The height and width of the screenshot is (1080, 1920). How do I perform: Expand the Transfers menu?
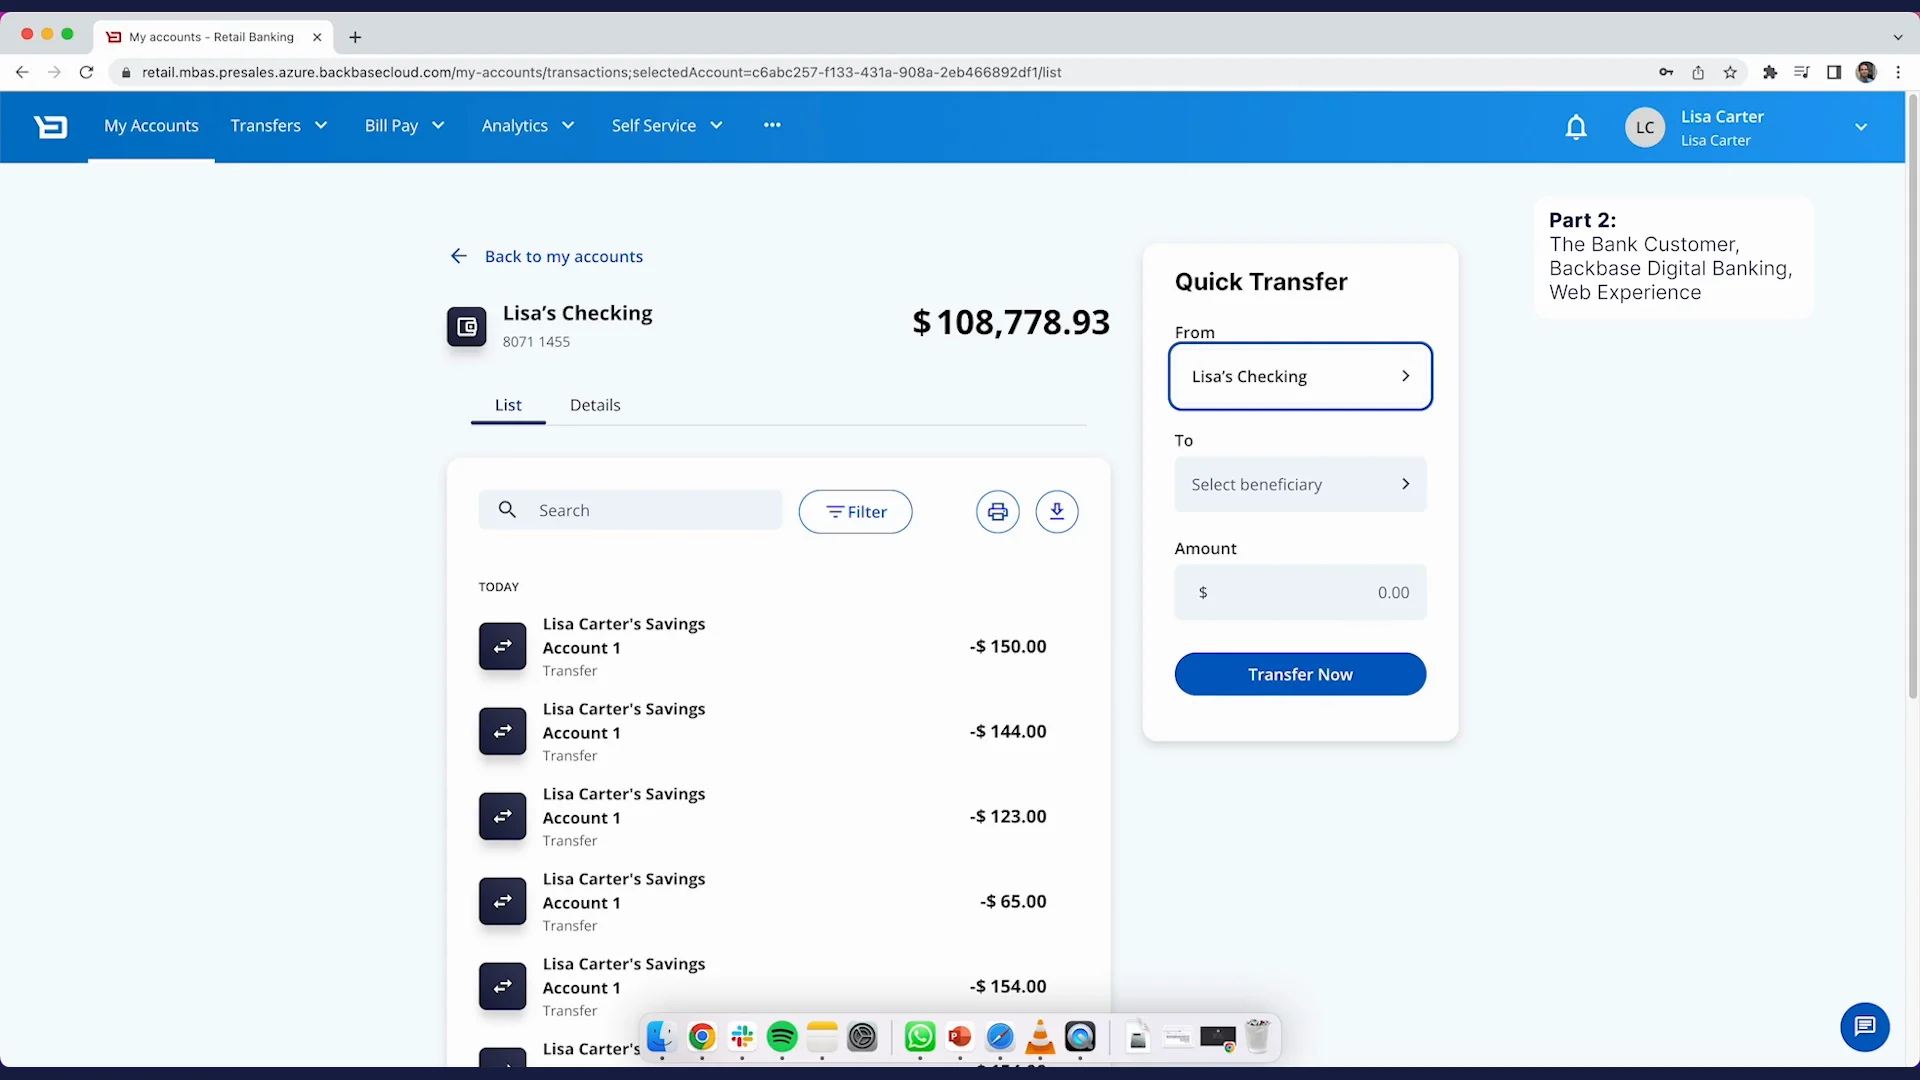click(279, 126)
